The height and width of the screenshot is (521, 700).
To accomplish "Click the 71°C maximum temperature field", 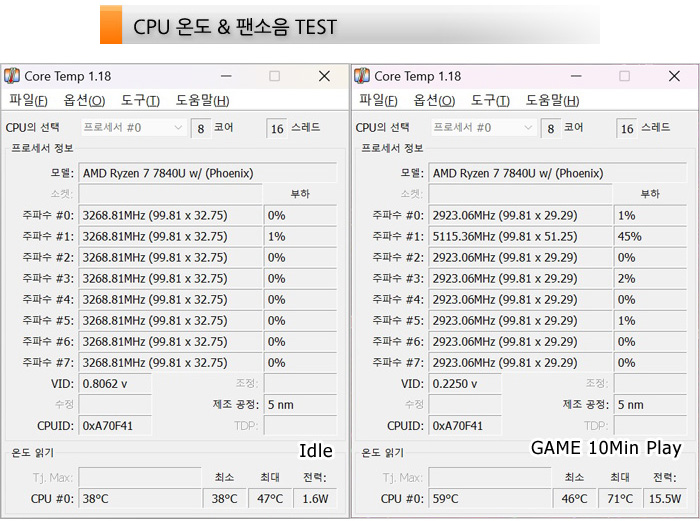I will click(x=620, y=498).
